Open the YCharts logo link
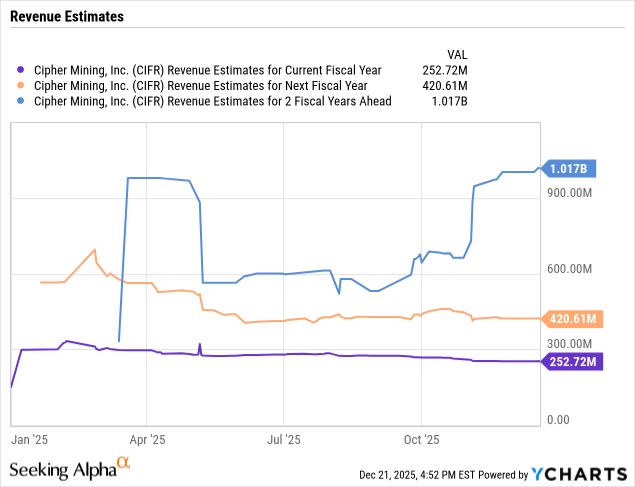 [x=580, y=473]
